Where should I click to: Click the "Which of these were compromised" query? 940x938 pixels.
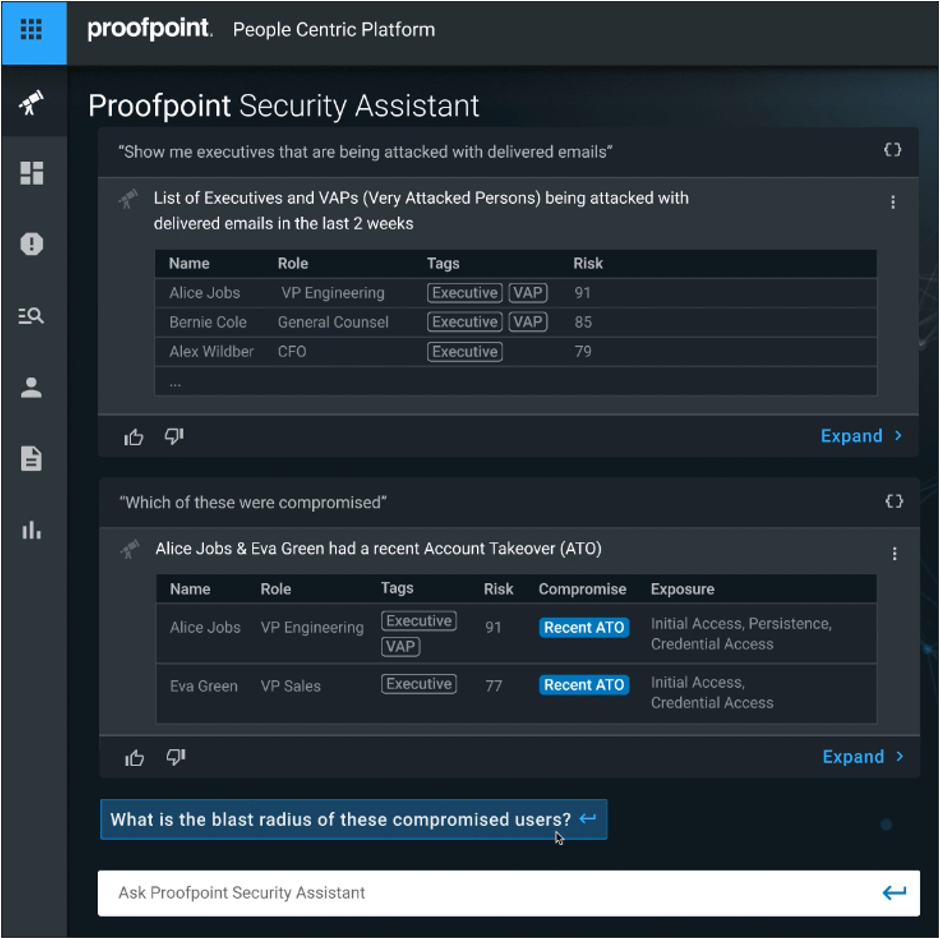252,502
